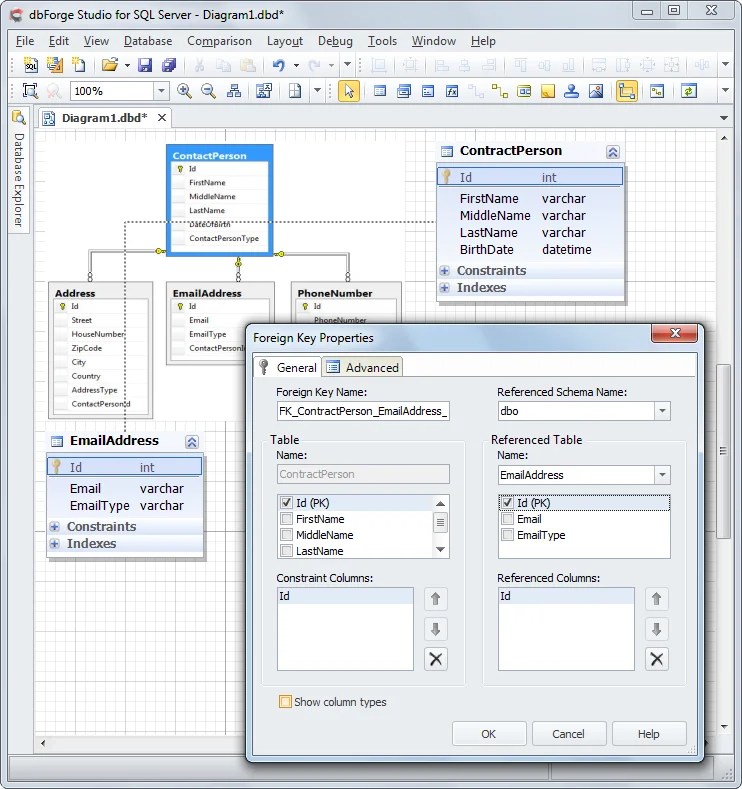The image size is (742, 789).
Task: Expand Indexes in large EmailAddress table
Action: click(54, 544)
